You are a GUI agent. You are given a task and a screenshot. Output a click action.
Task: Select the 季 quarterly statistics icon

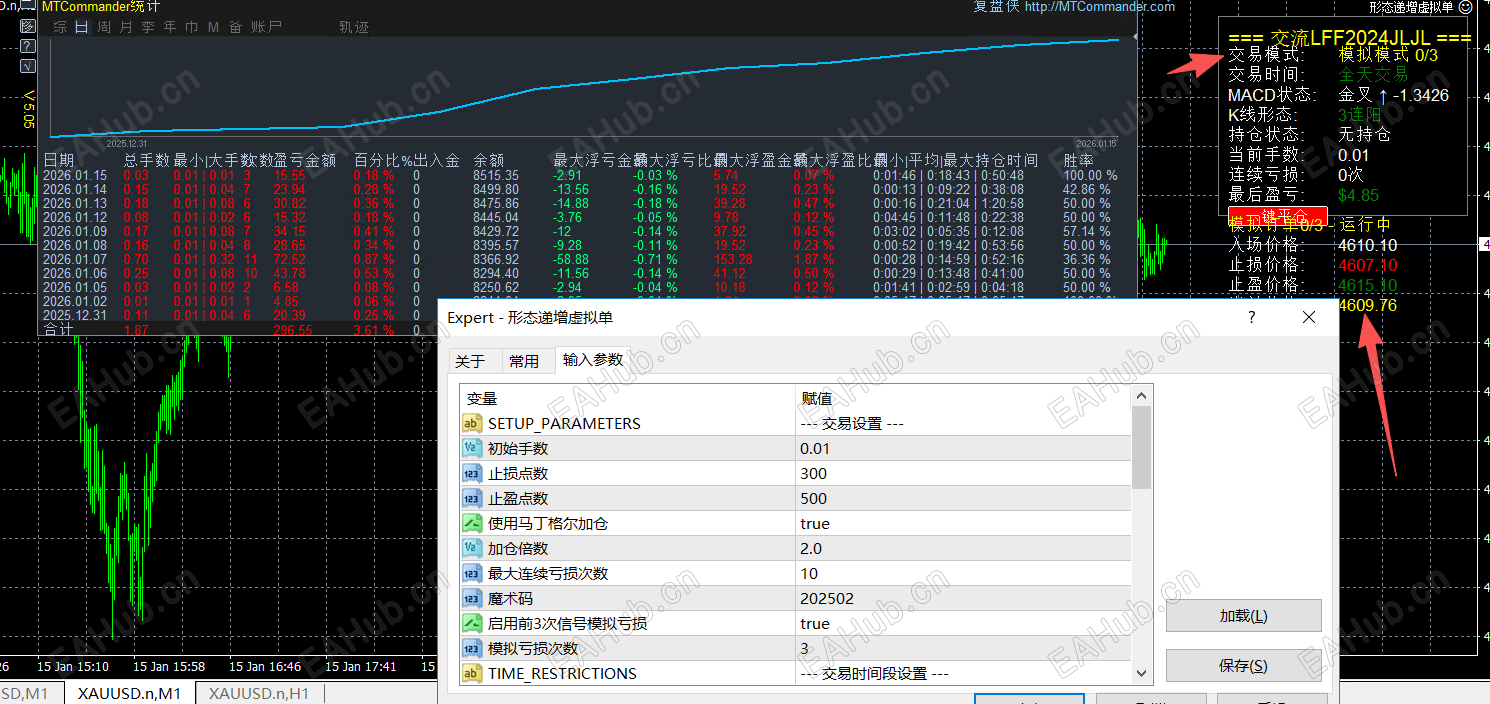(x=147, y=27)
